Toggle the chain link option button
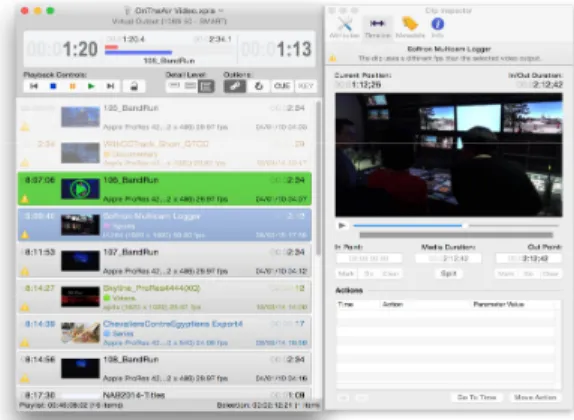574x420 pixels. click(x=235, y=86)
